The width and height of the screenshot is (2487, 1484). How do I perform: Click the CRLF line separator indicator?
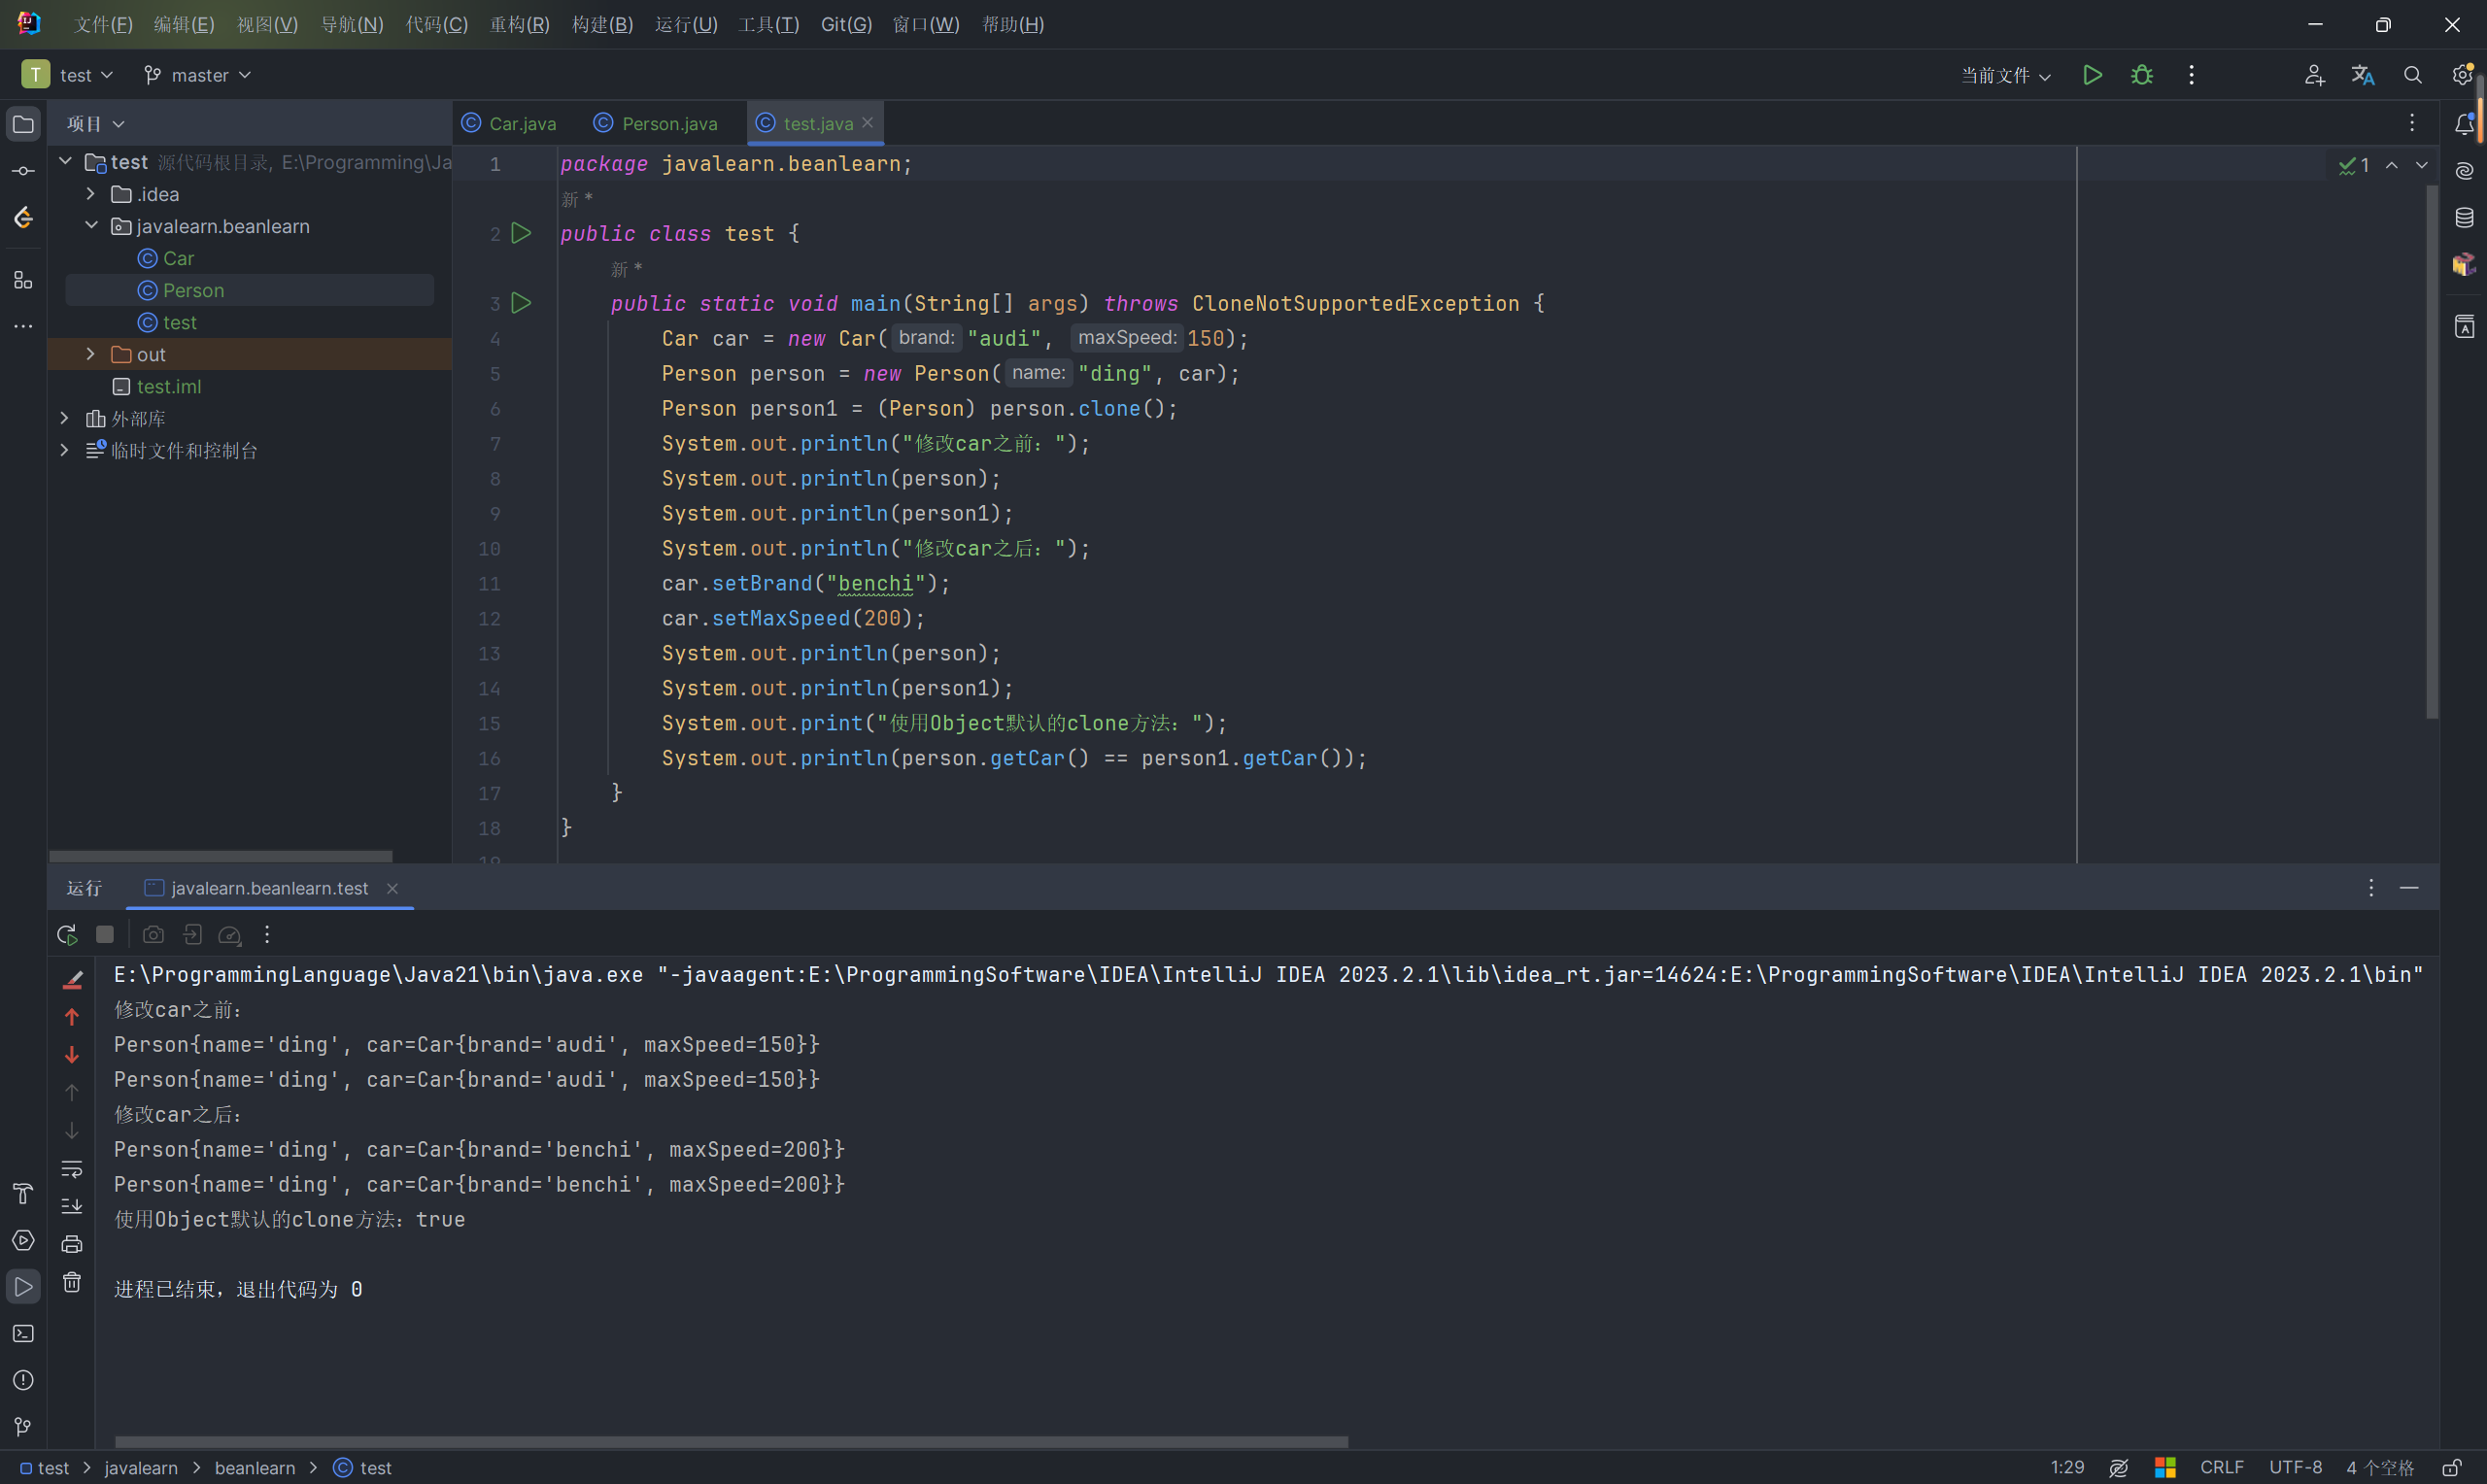pos(2221,1467)
